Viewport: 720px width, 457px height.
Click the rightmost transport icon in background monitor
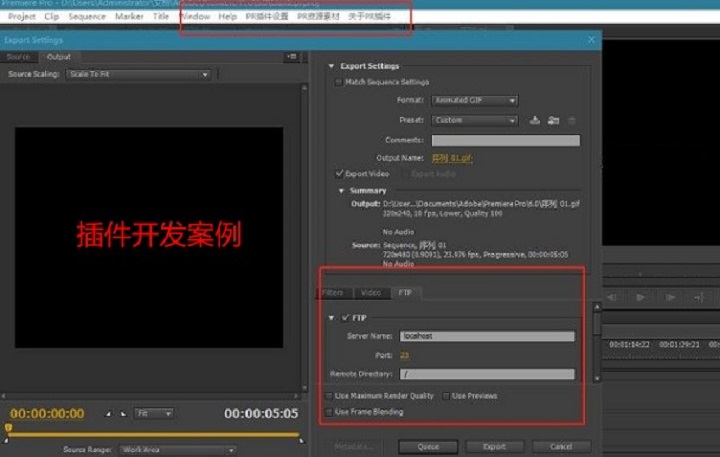tap(699, 297)
